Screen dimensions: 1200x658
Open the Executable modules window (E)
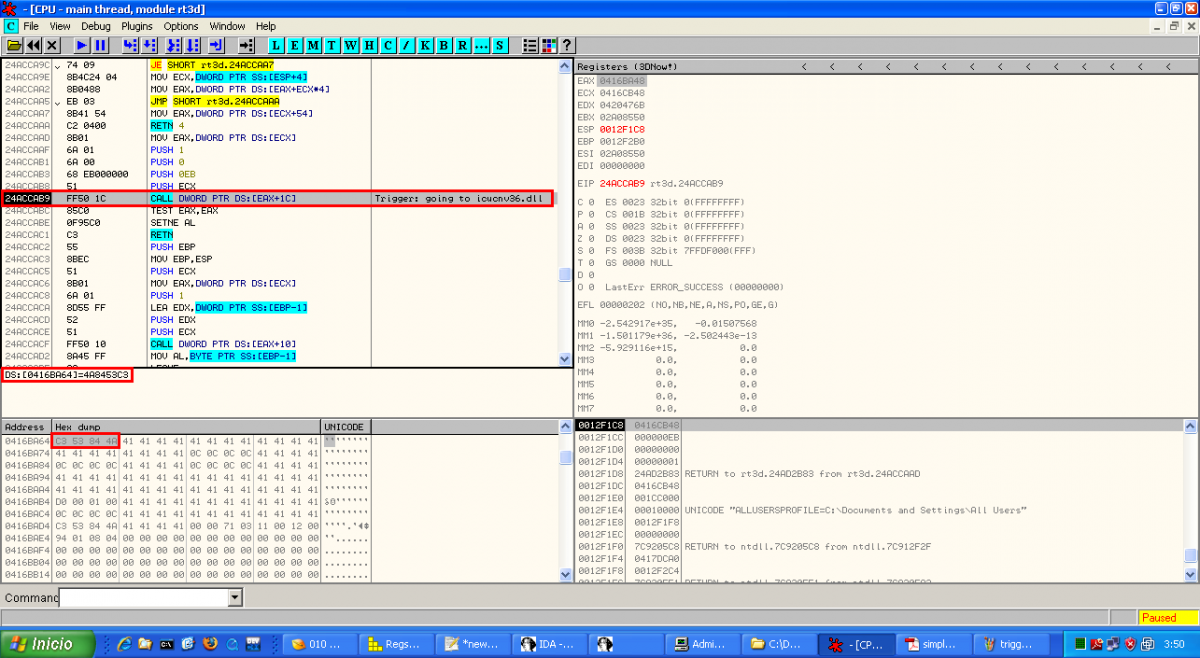coord(296,46)
